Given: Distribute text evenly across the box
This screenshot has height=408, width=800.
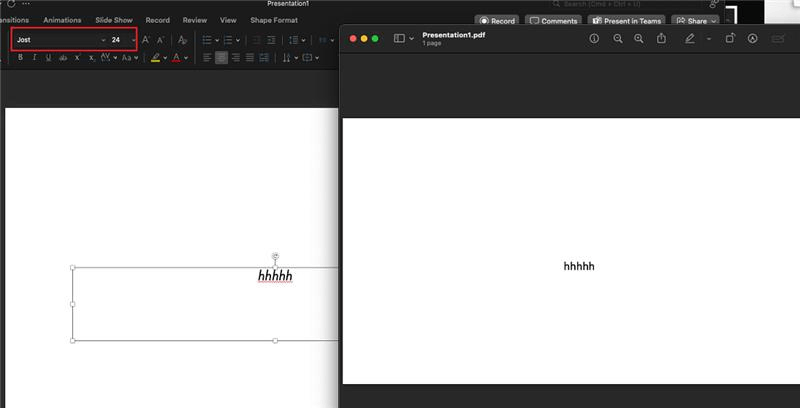Looking at the screenshot, I should click(264, 58).
